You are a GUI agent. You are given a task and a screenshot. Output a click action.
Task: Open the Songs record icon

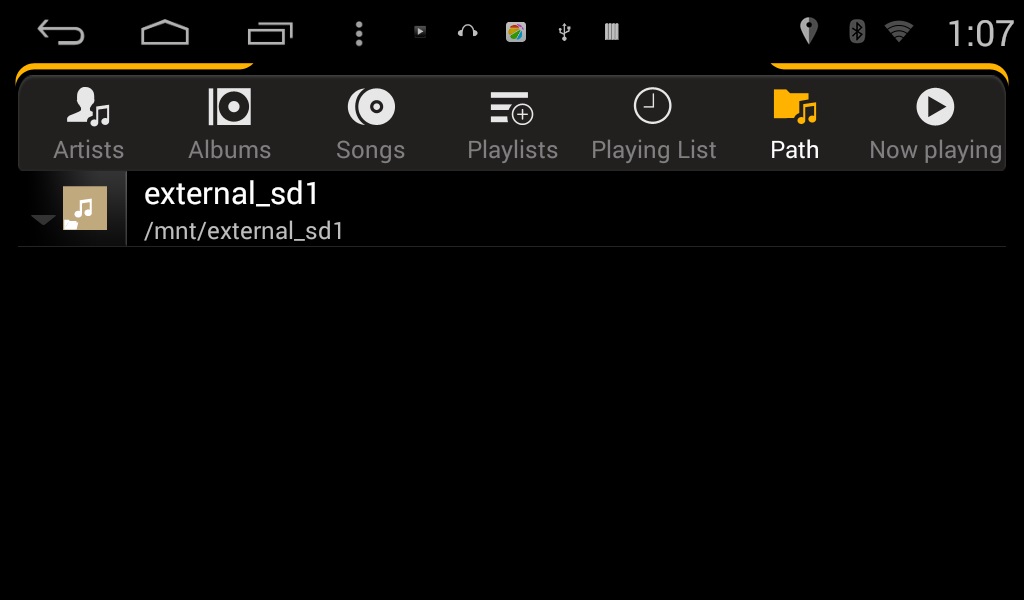371,106
